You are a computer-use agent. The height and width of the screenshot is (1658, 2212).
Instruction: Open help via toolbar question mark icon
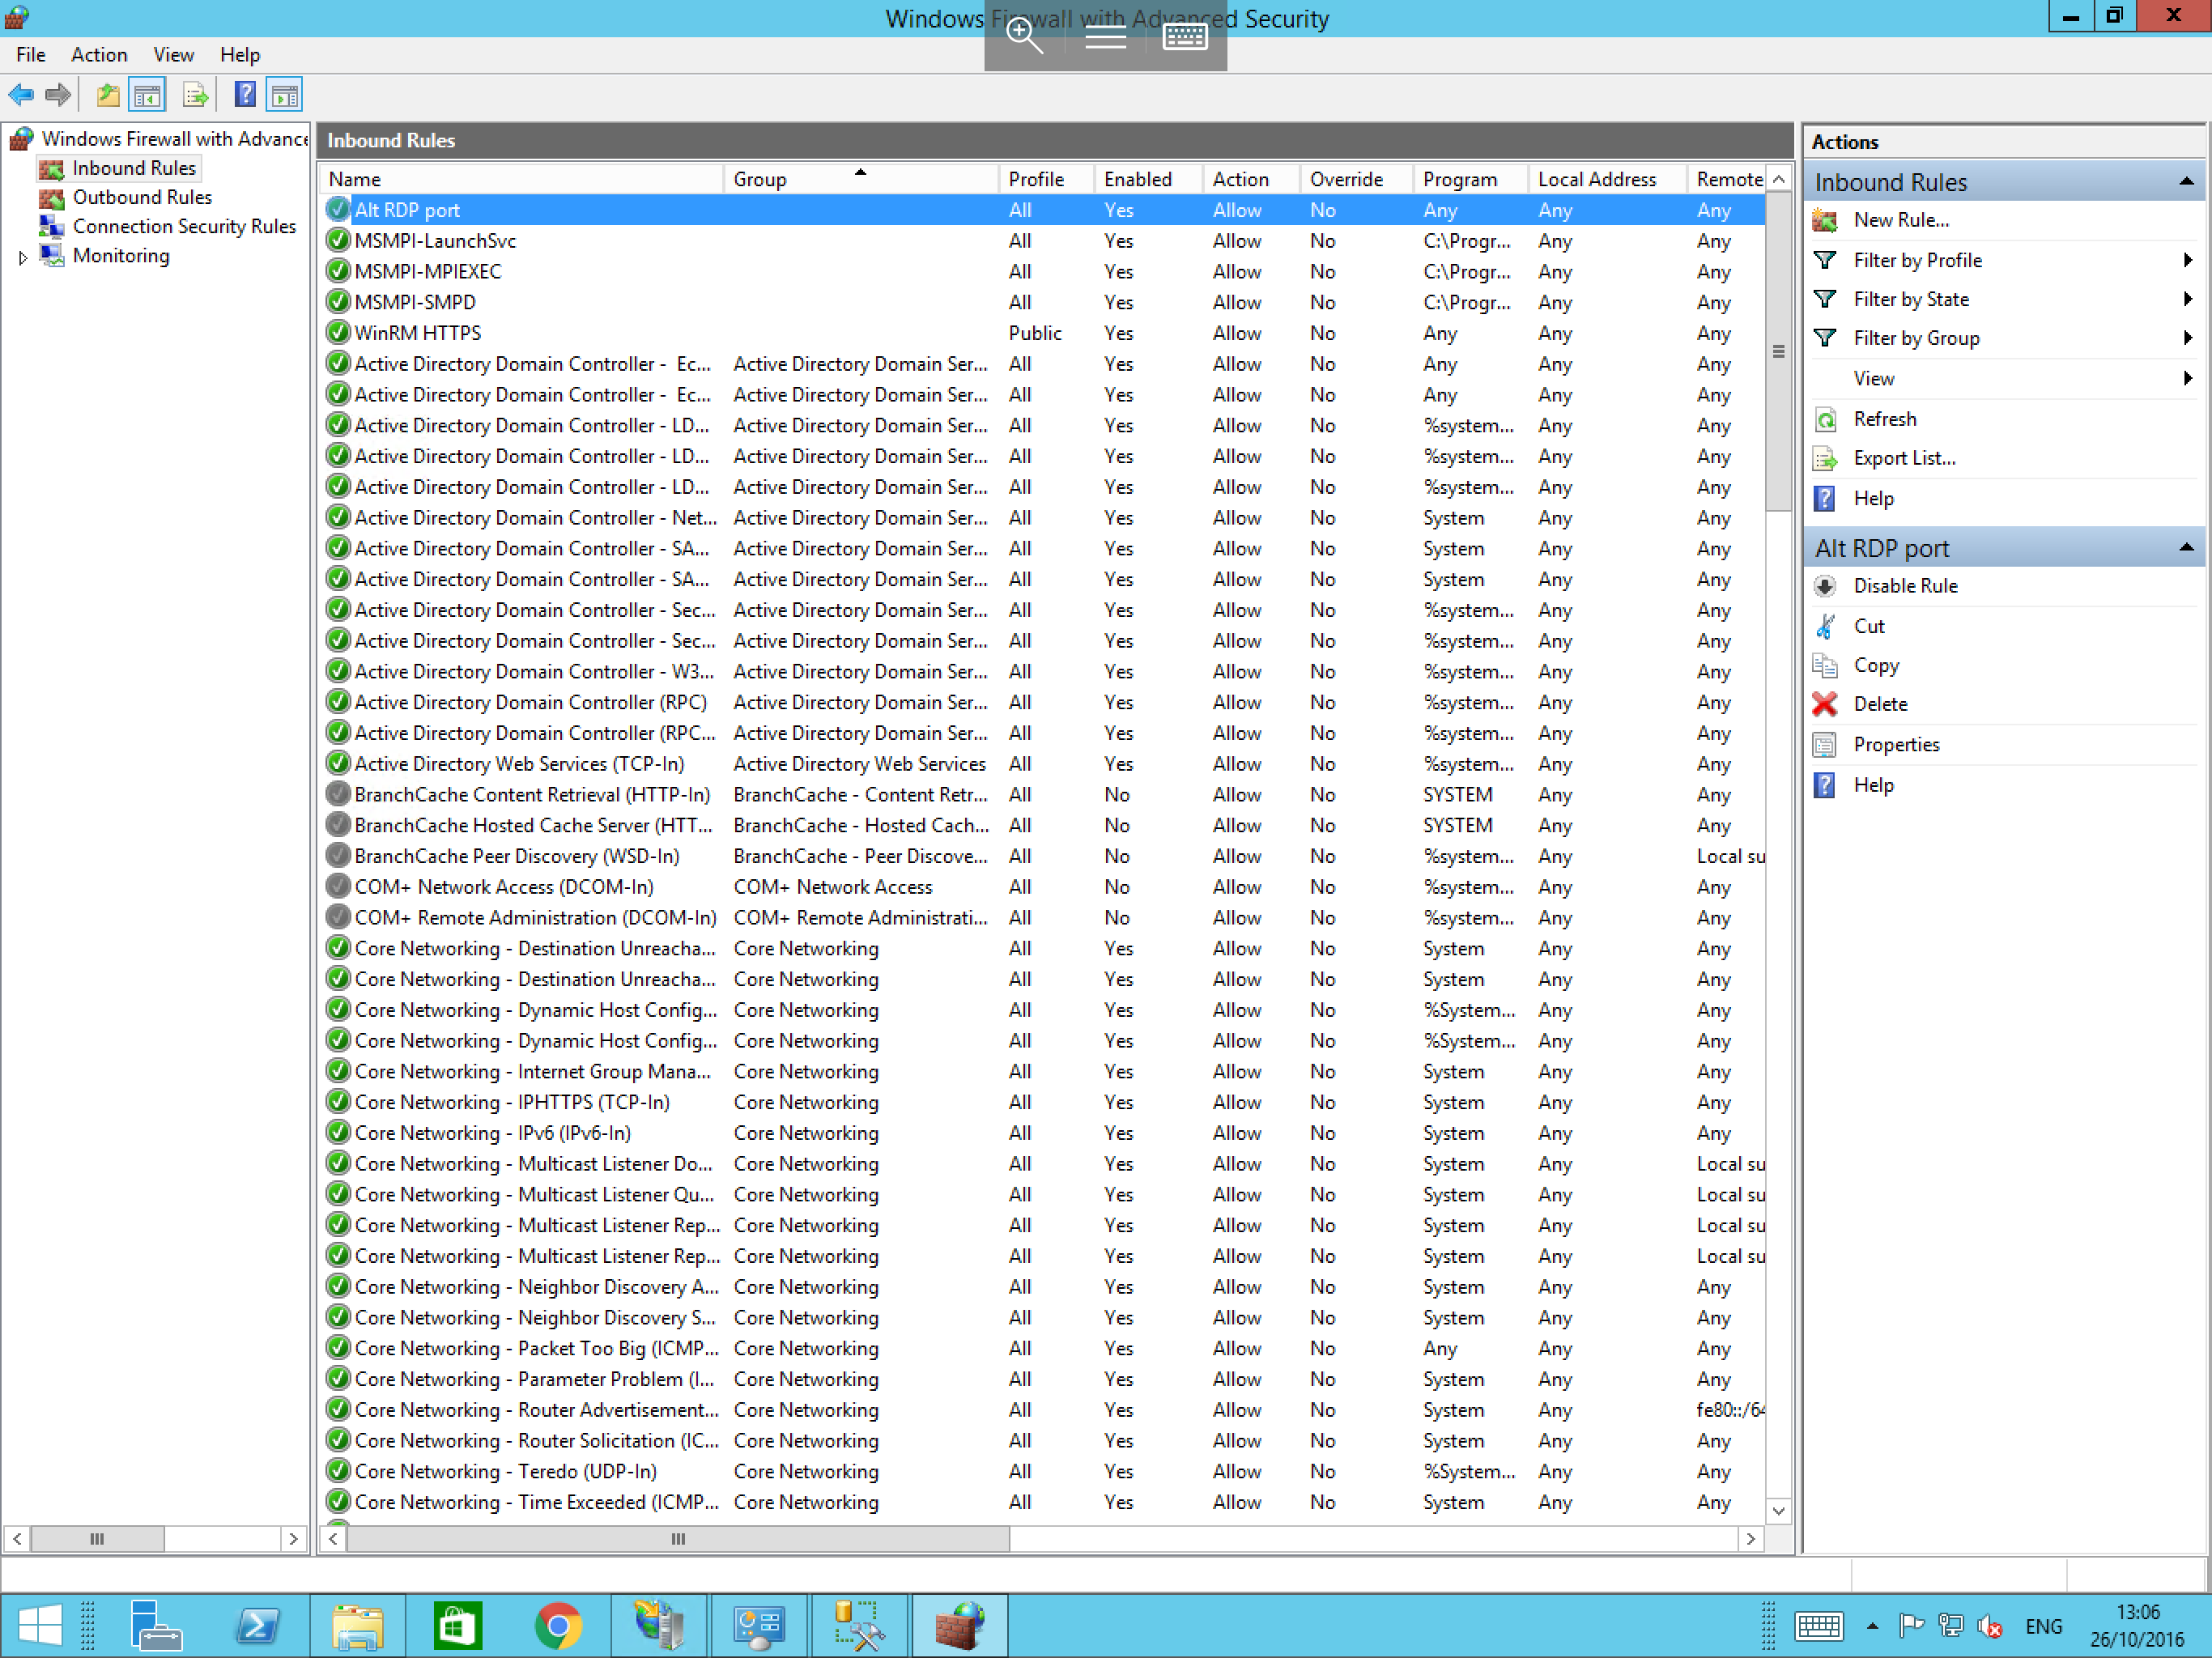pos(245,96)
